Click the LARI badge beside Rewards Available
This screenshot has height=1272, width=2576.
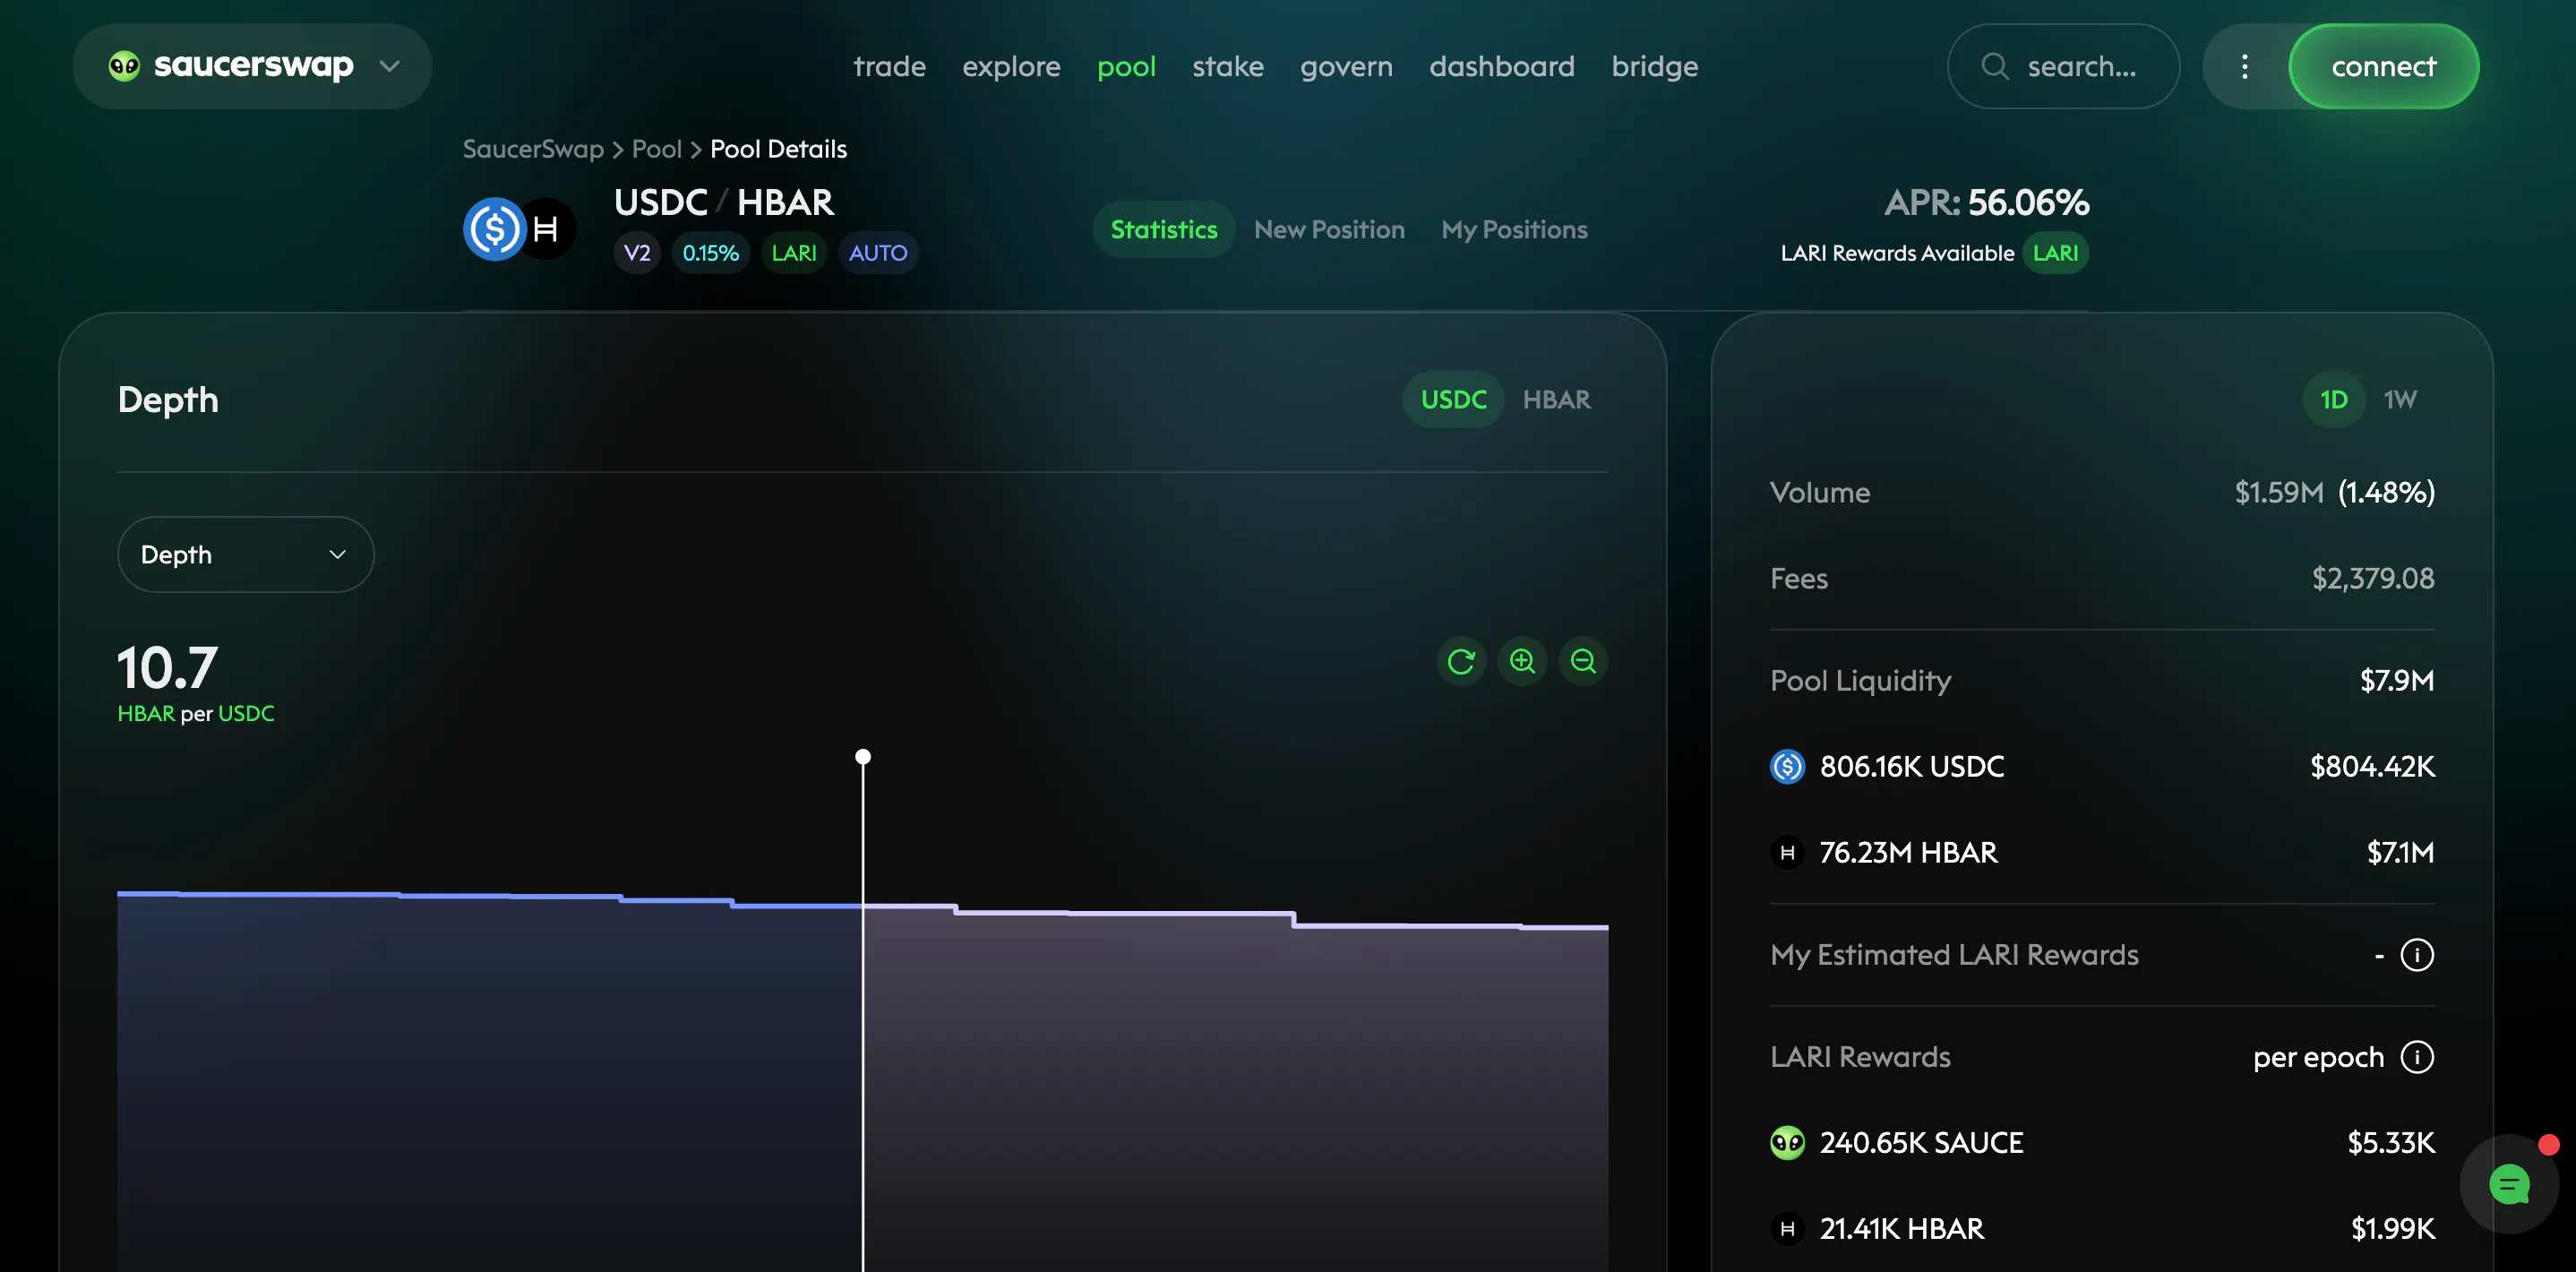tap(2055, 253)
